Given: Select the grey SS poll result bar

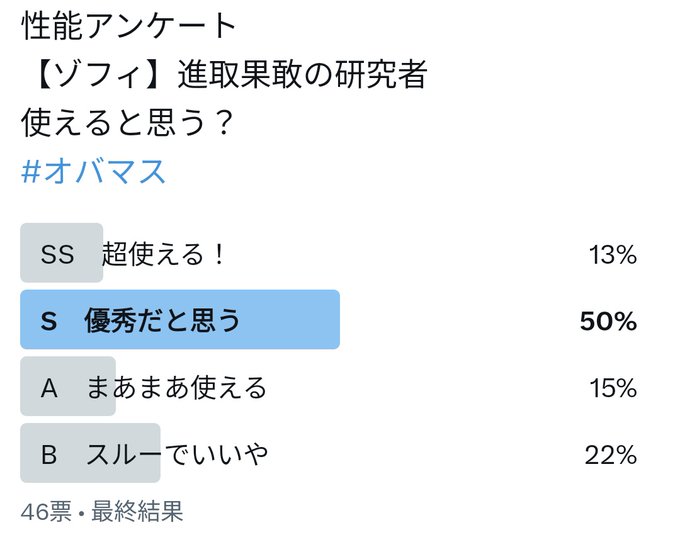Looking at the screenshot, I should 62,253.
